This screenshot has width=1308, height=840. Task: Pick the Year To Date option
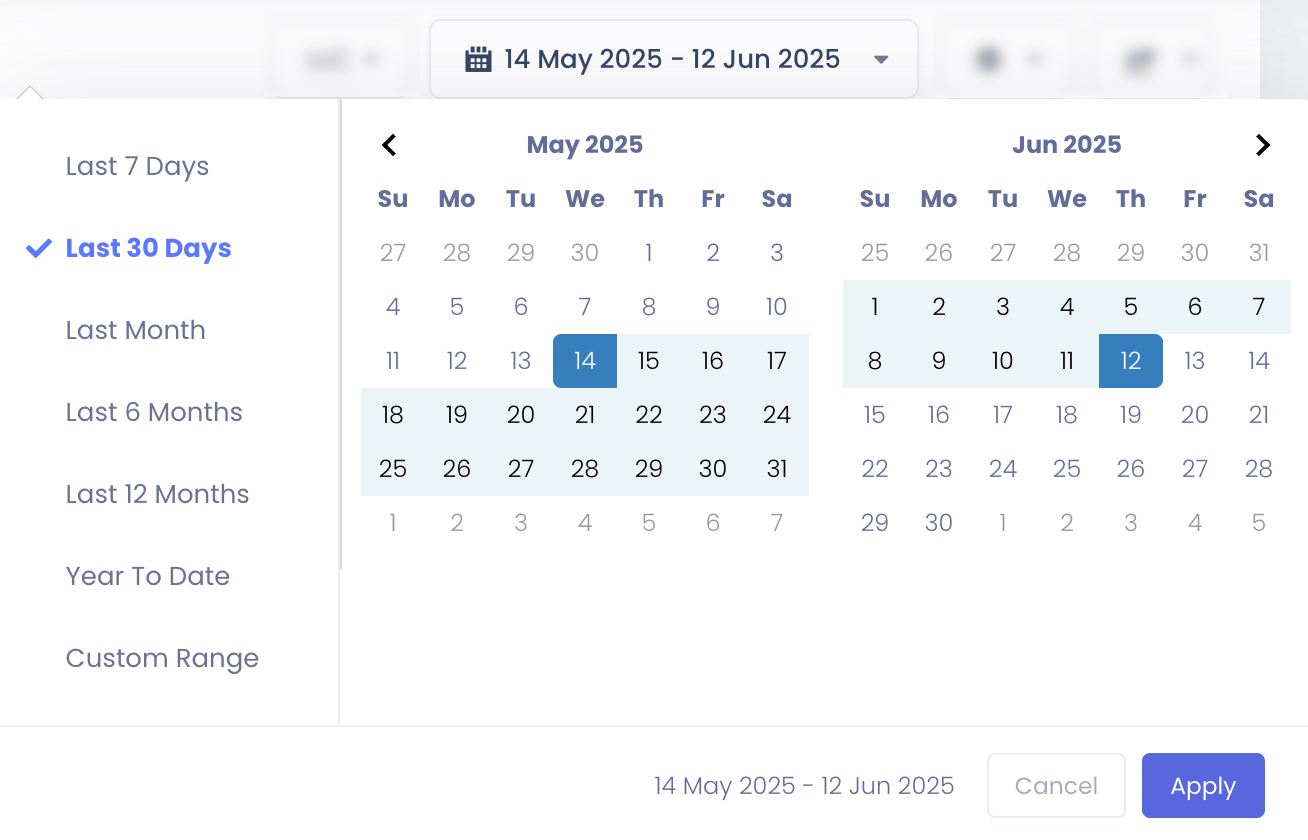[x=147, y=576]
